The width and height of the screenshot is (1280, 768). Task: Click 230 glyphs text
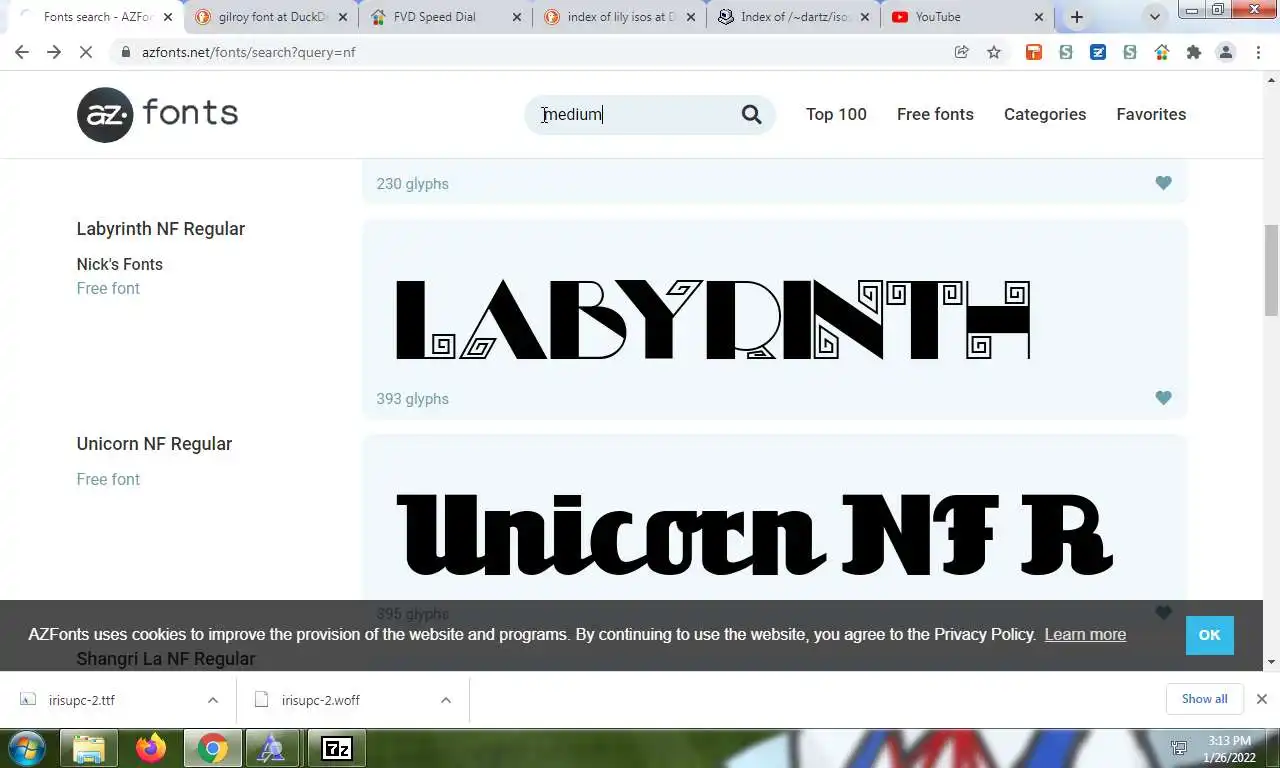click(x=412, y=184)
